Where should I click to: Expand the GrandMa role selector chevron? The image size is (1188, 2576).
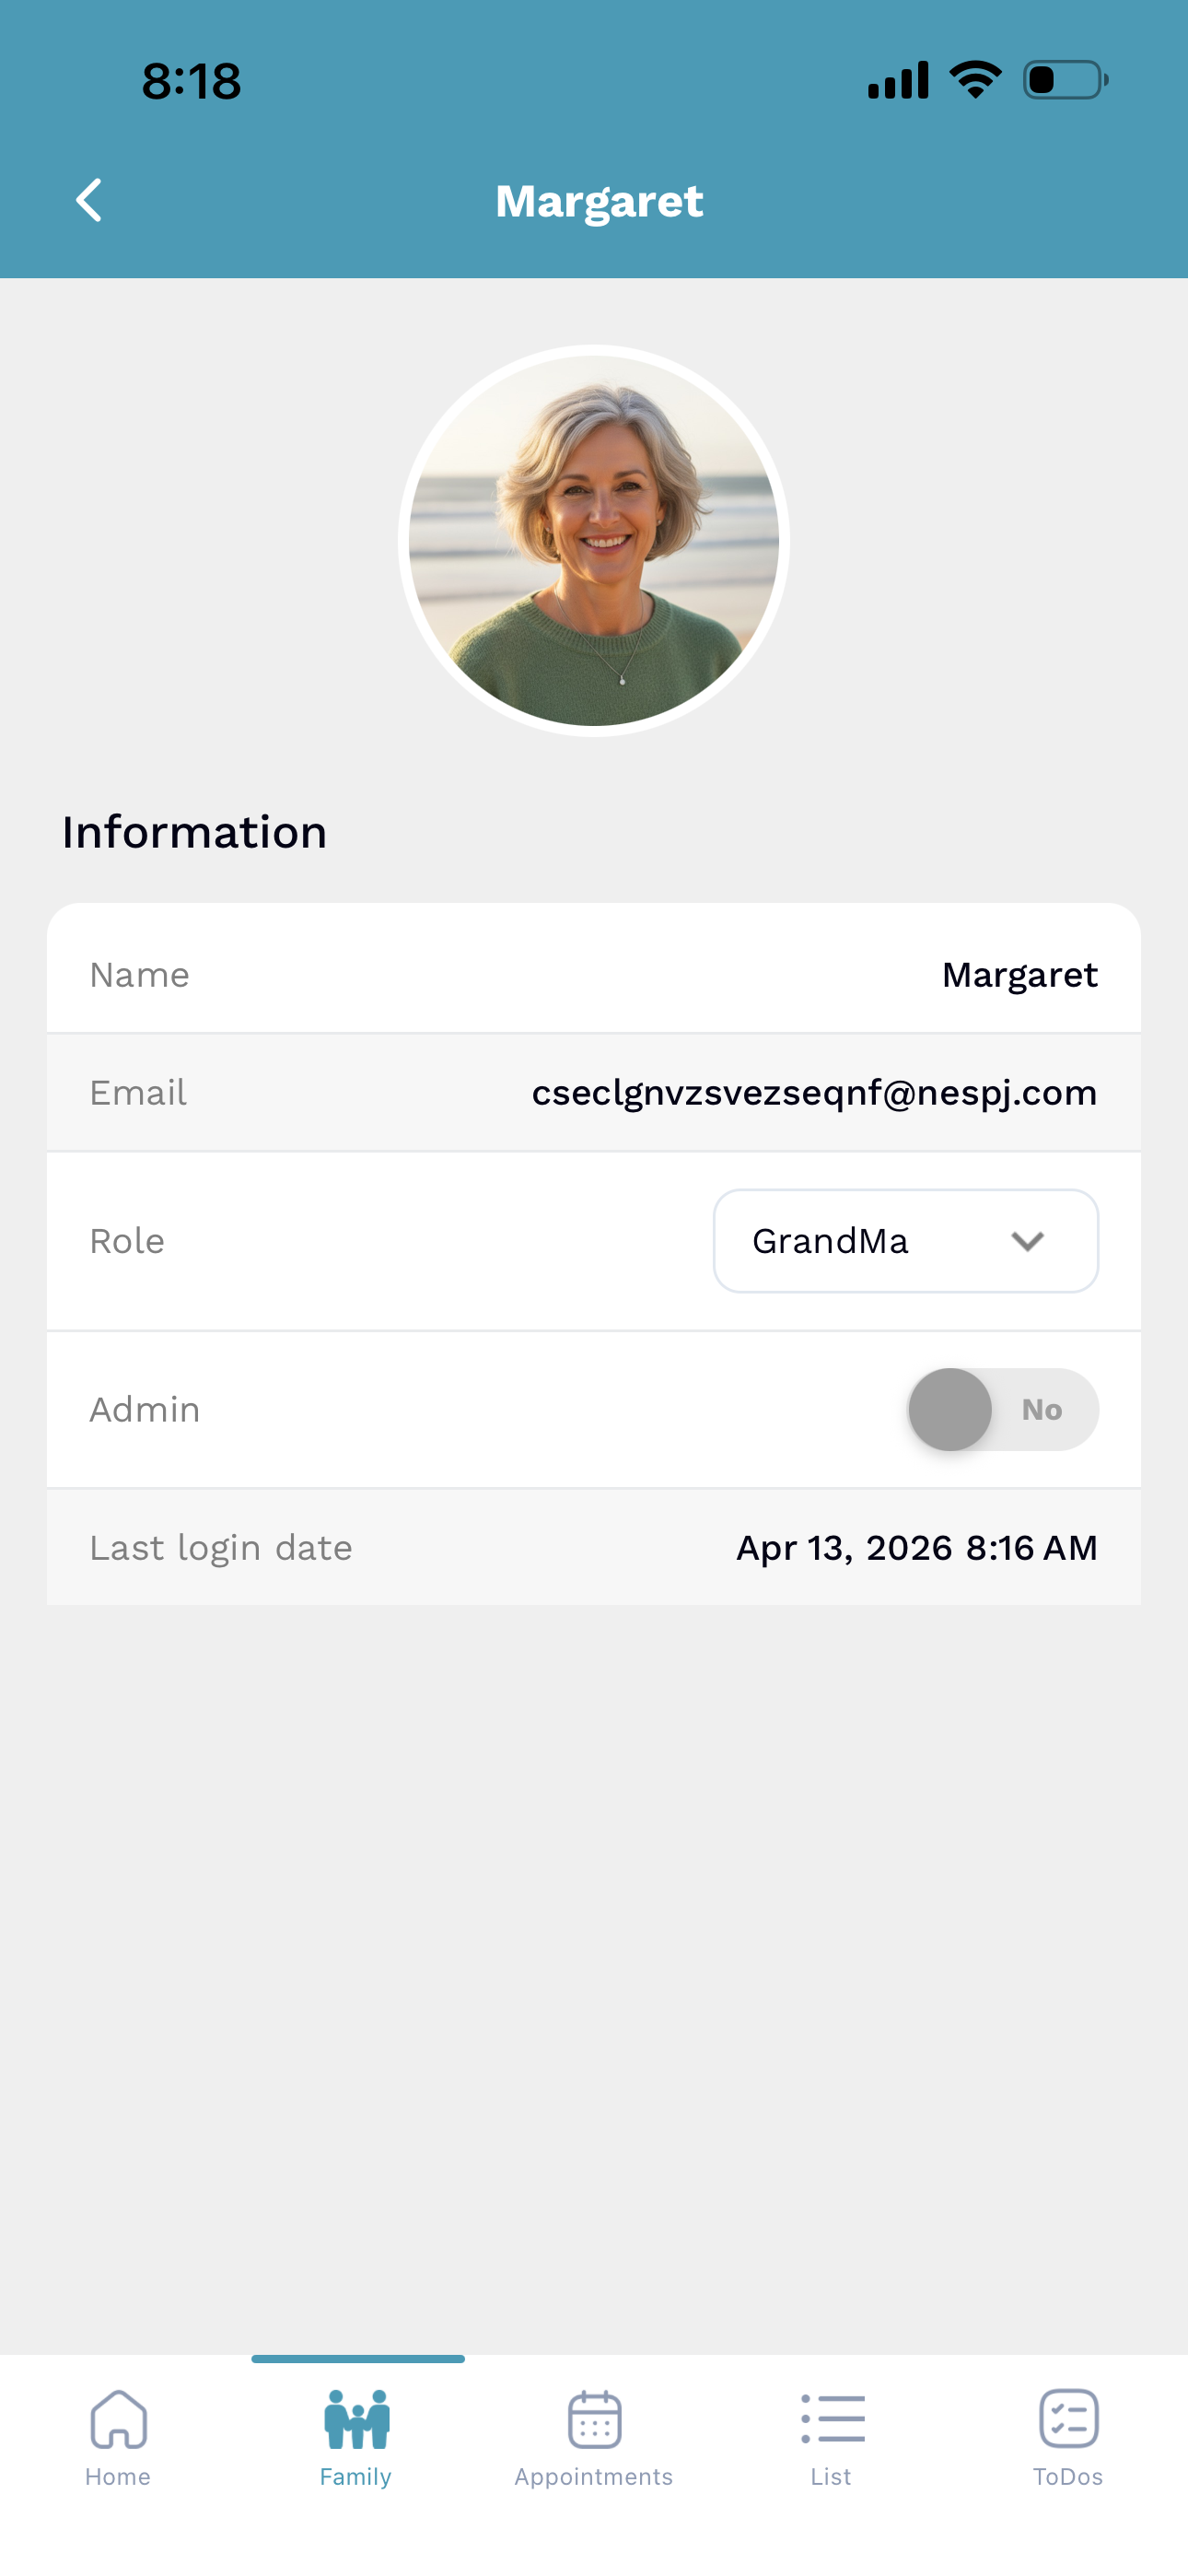click(x=1027, y=1243)
